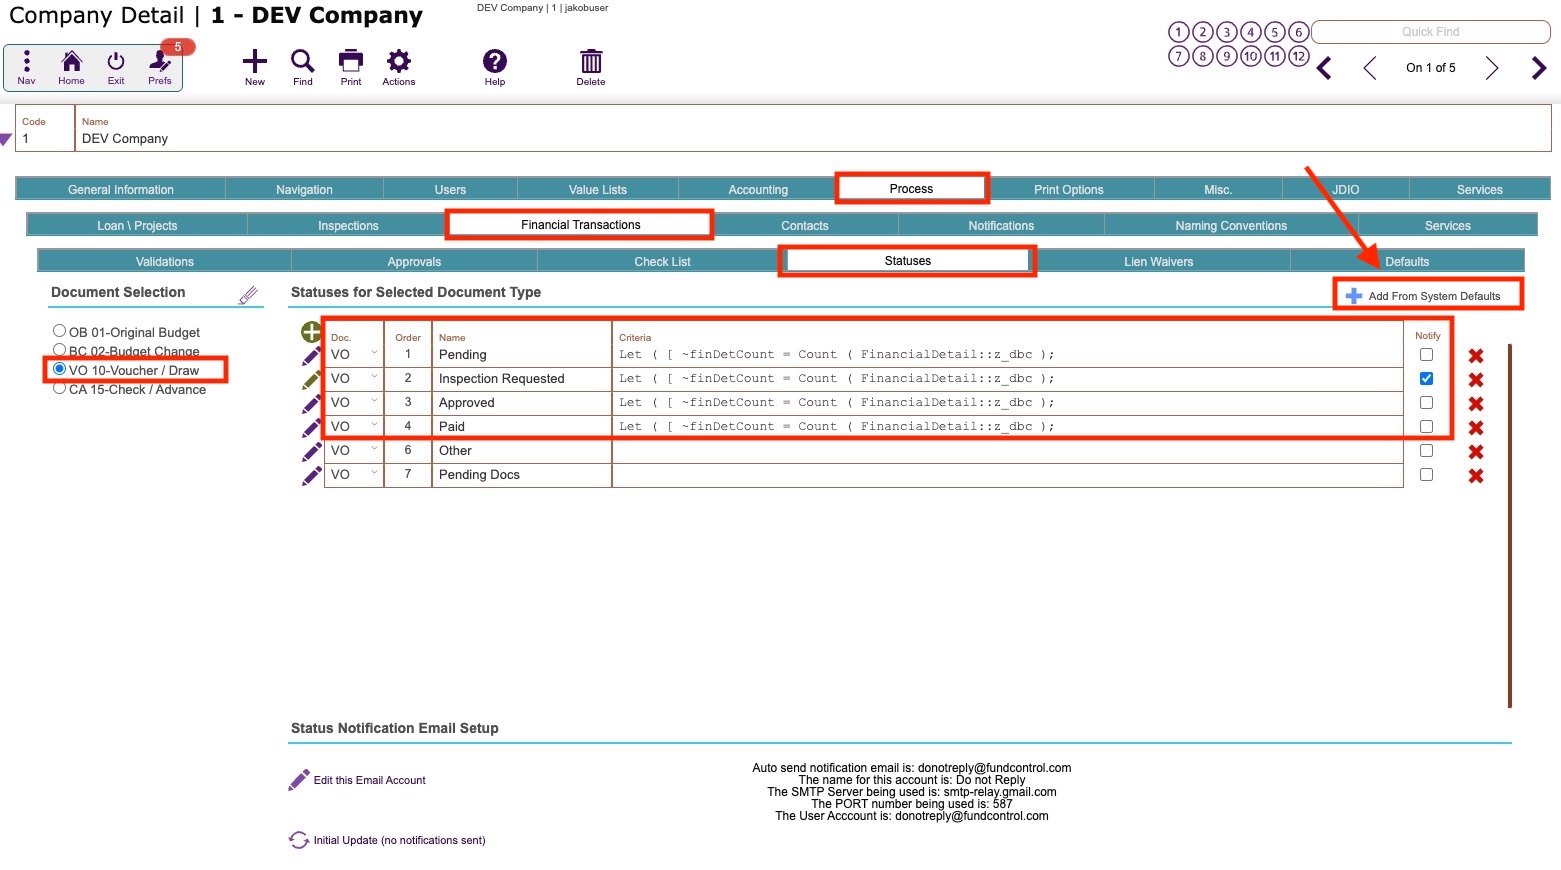The height and width of the screenshot is (870, 1561).
Task: Click the company Name field
Action: (813, 129)
